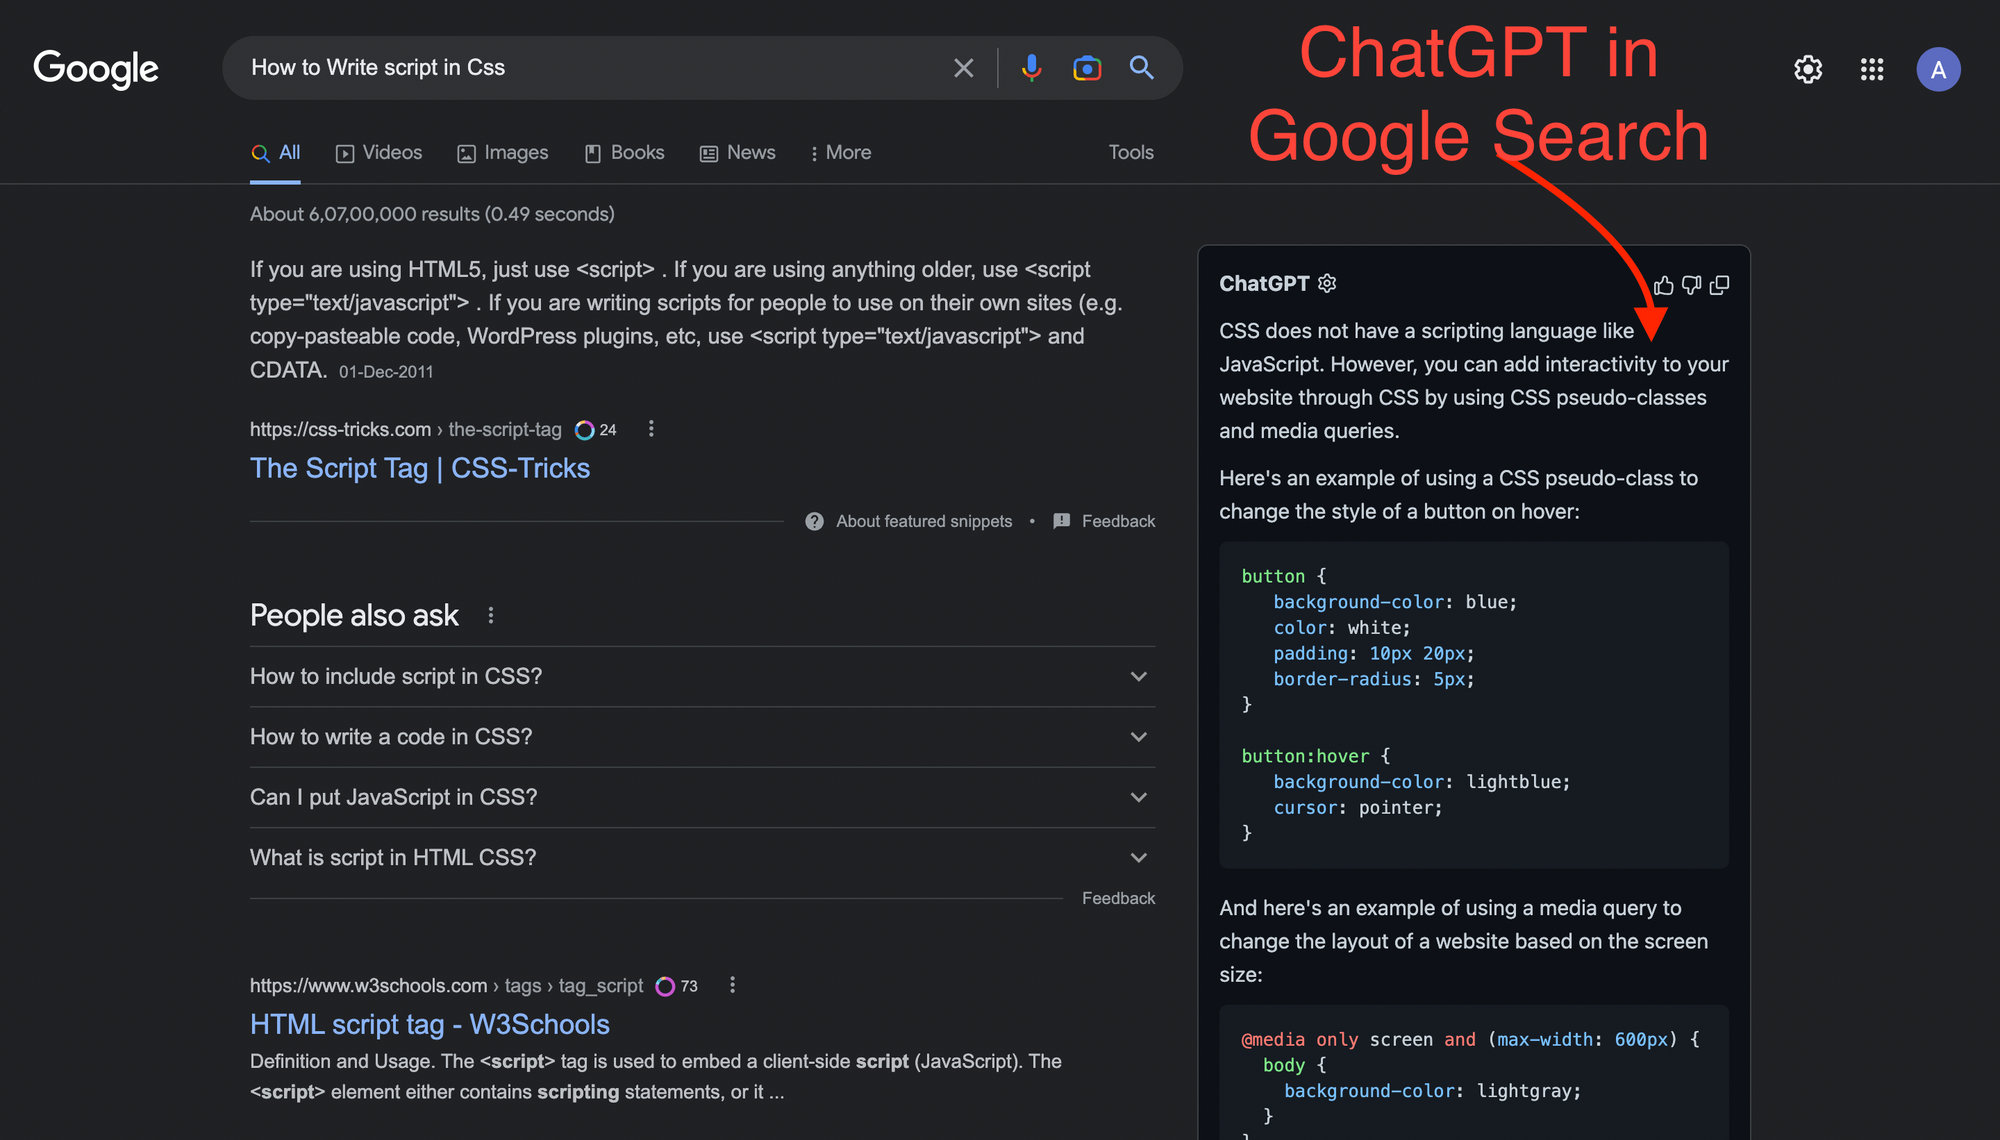The height and width of the screenshot is (1140, 2000).
Task: Click Feedback under People also ask
Action: pos(1118,898)
